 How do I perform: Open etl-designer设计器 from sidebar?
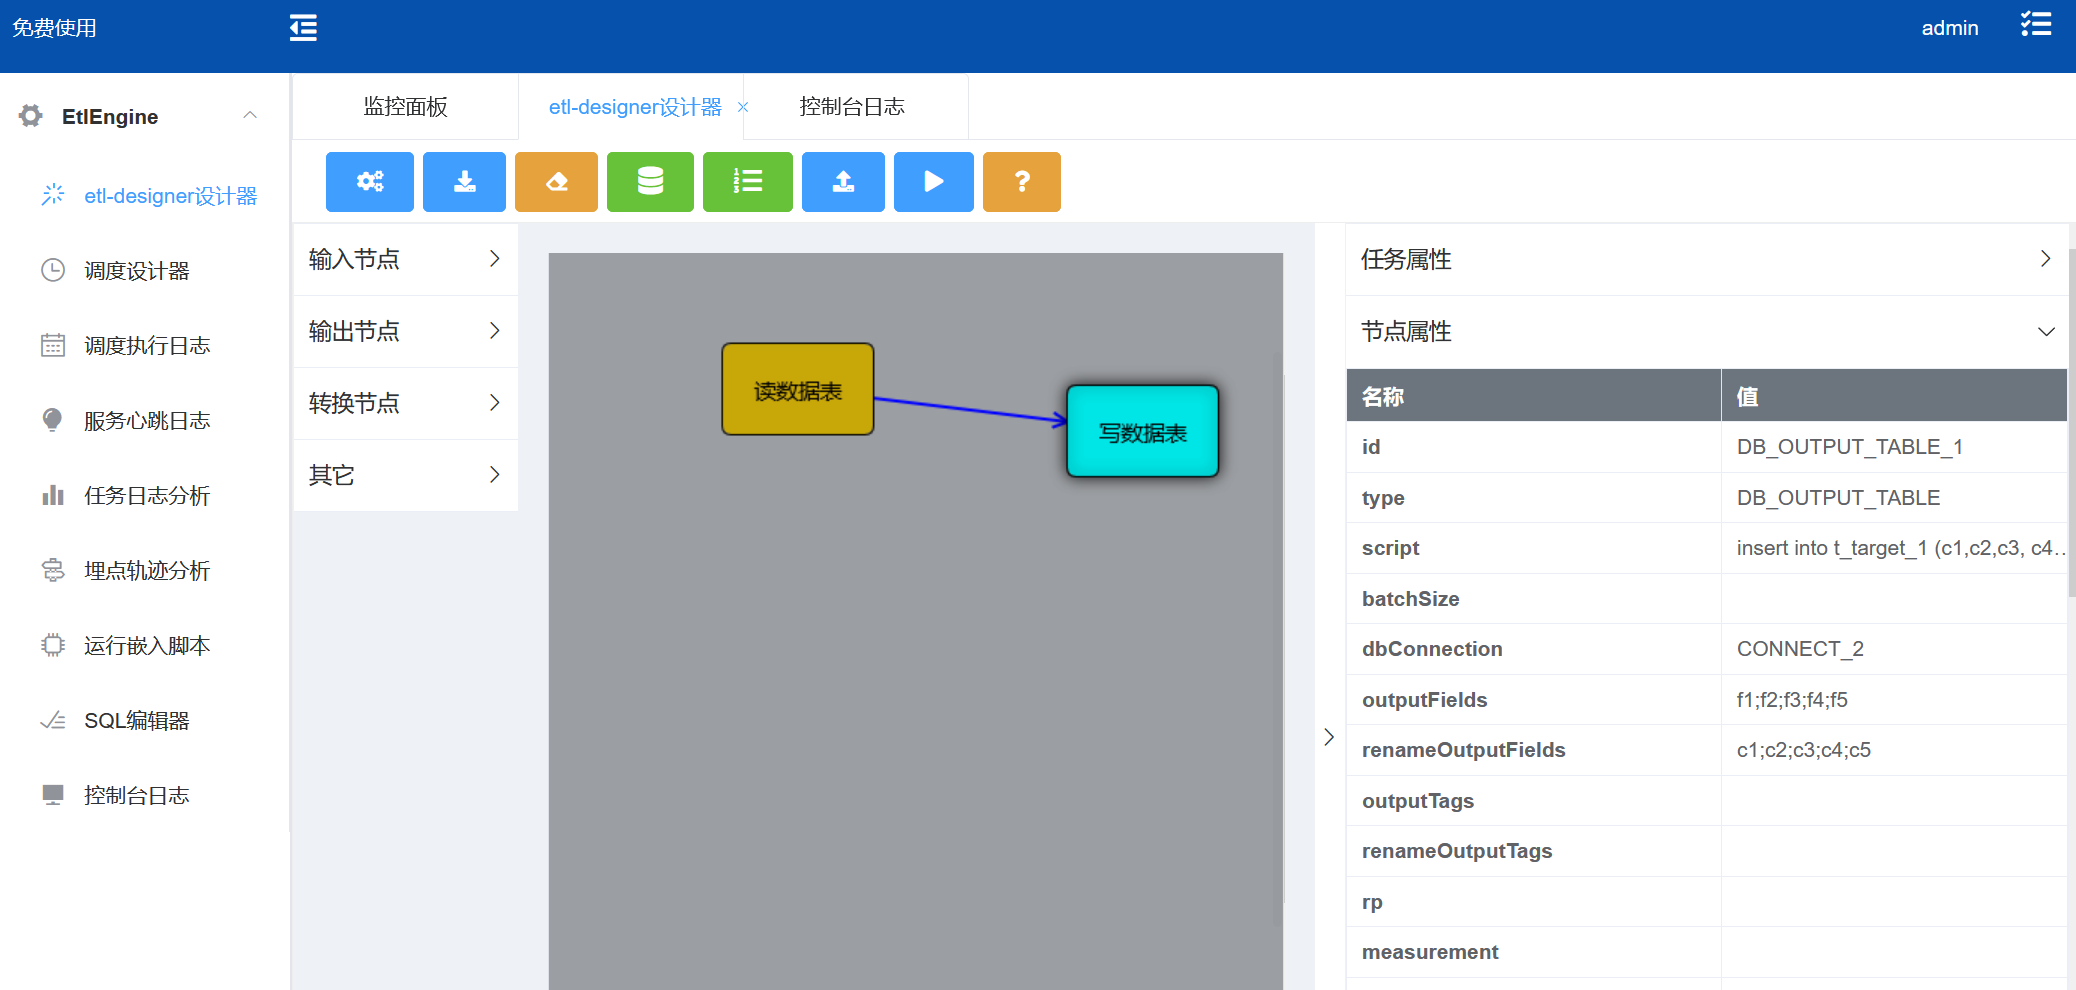tap(171, 195)
